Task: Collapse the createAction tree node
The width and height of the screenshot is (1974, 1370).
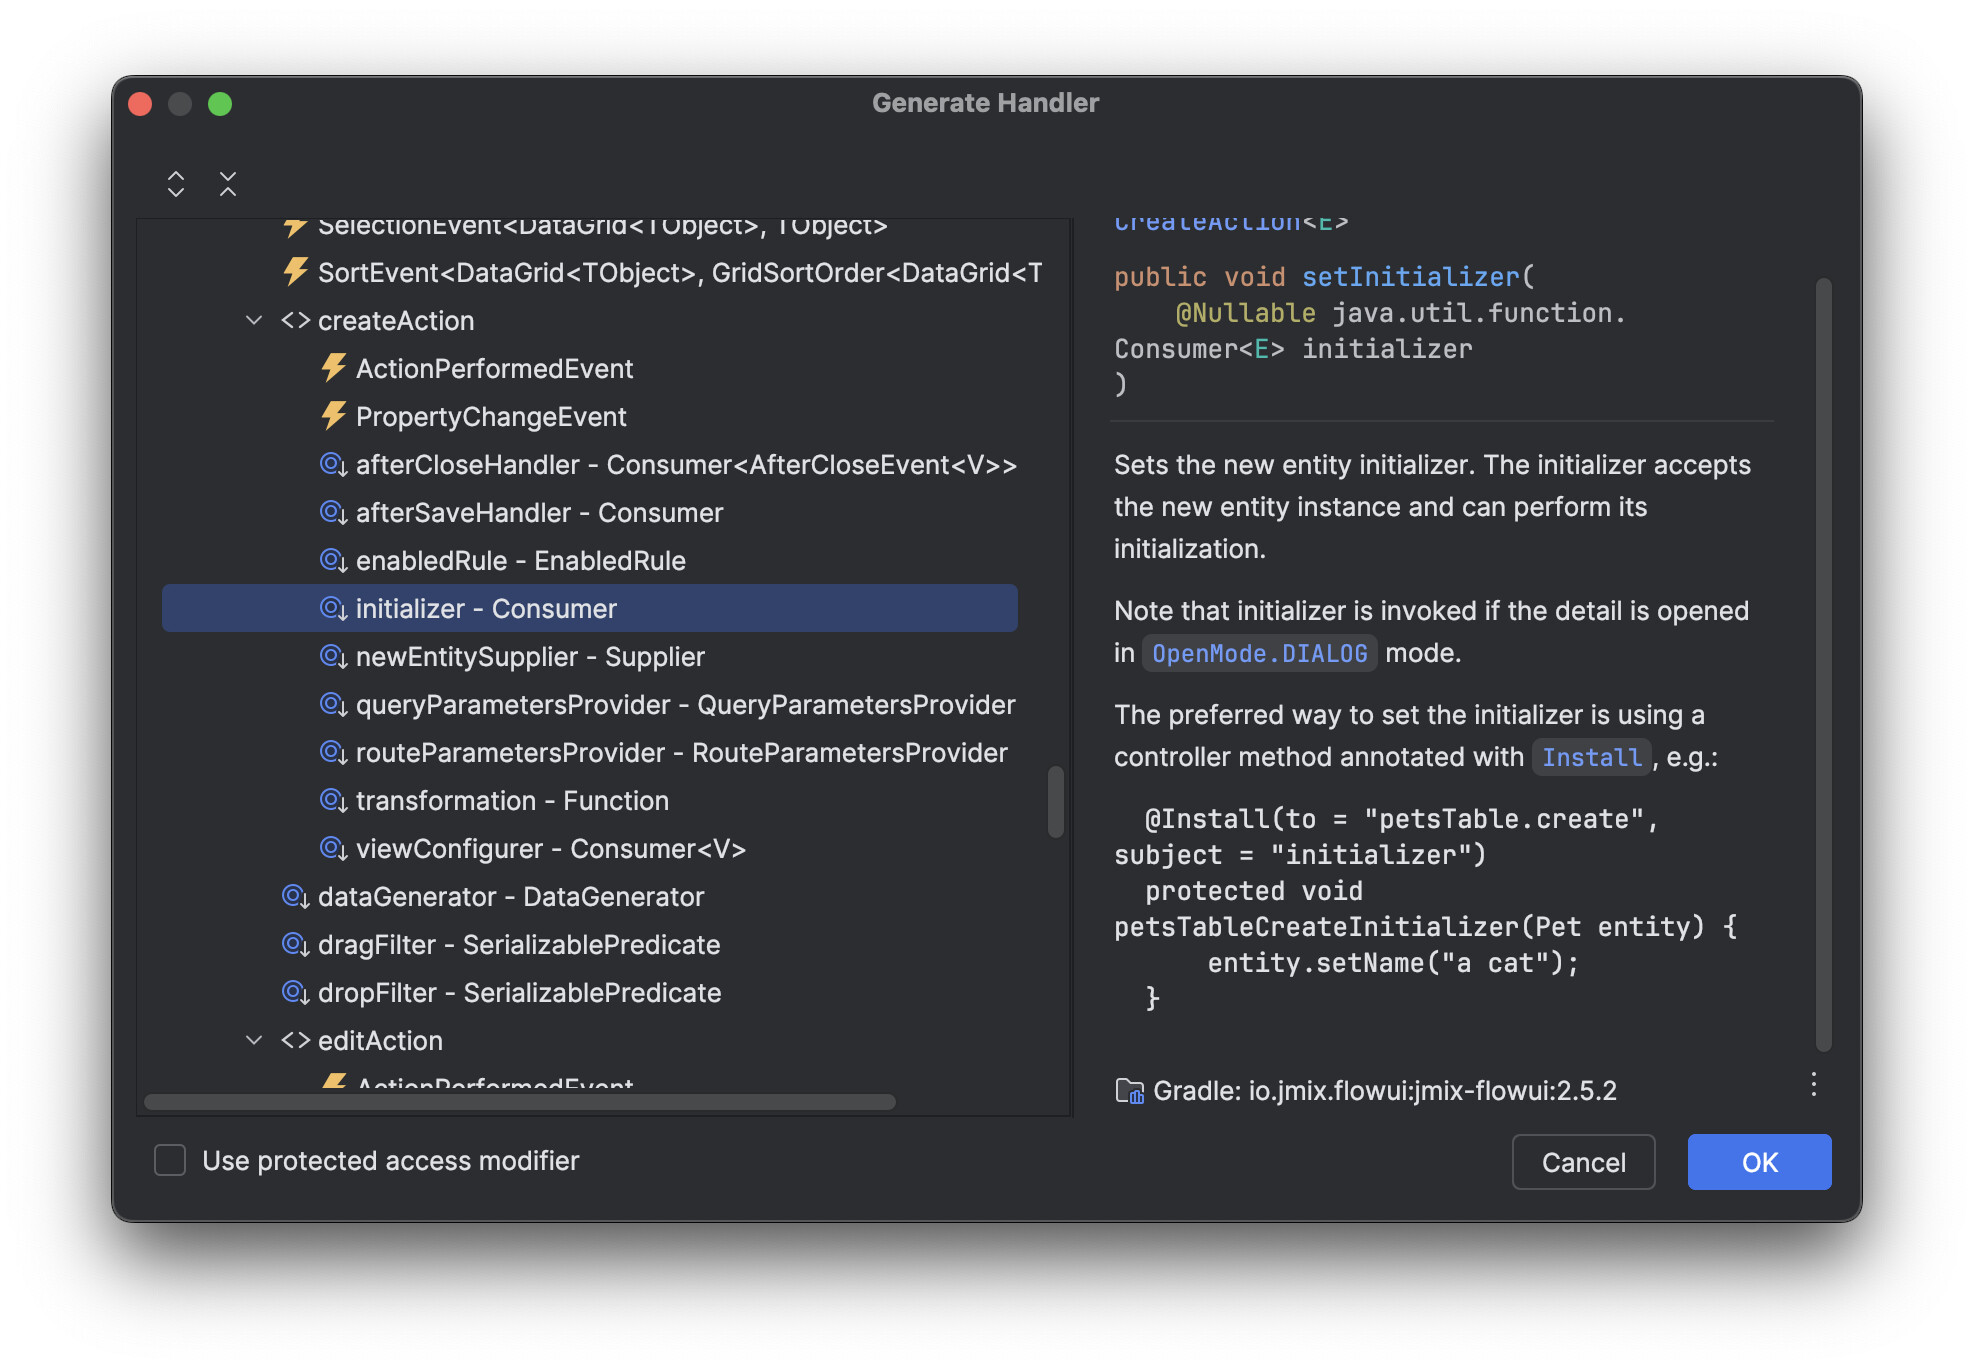Action: (x=254, y=320)
